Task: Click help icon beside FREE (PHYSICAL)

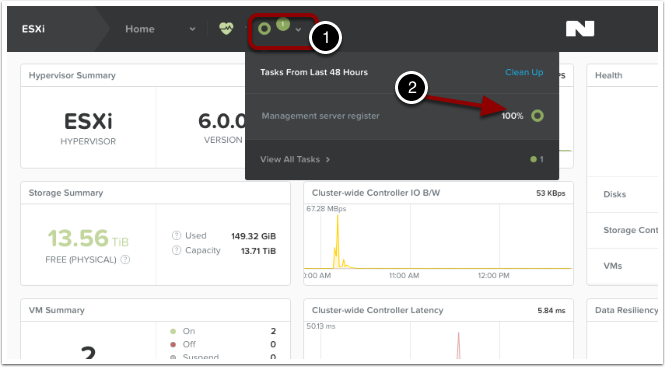Action: pos(125,259)
